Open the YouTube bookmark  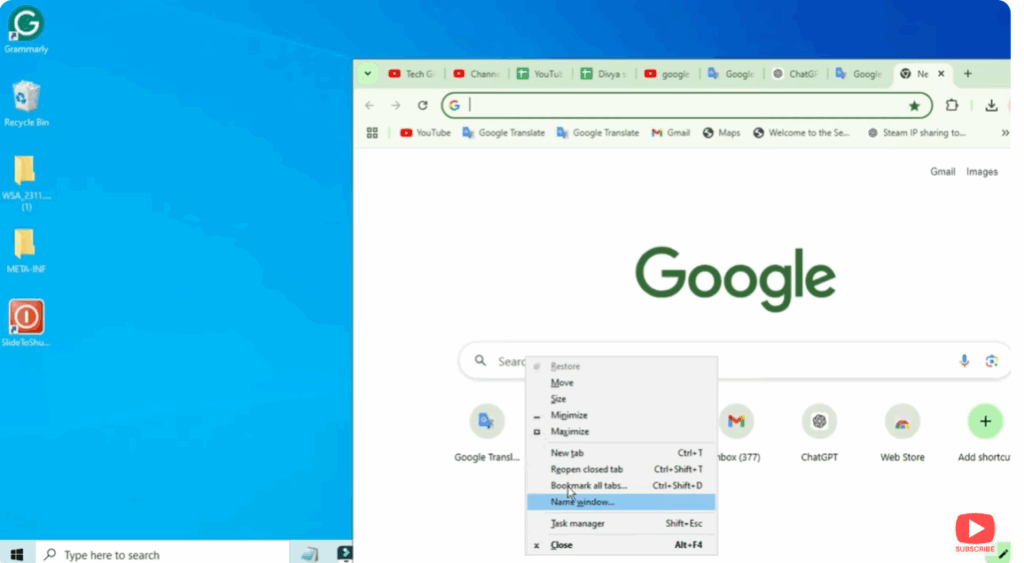(x=425, y=133)
